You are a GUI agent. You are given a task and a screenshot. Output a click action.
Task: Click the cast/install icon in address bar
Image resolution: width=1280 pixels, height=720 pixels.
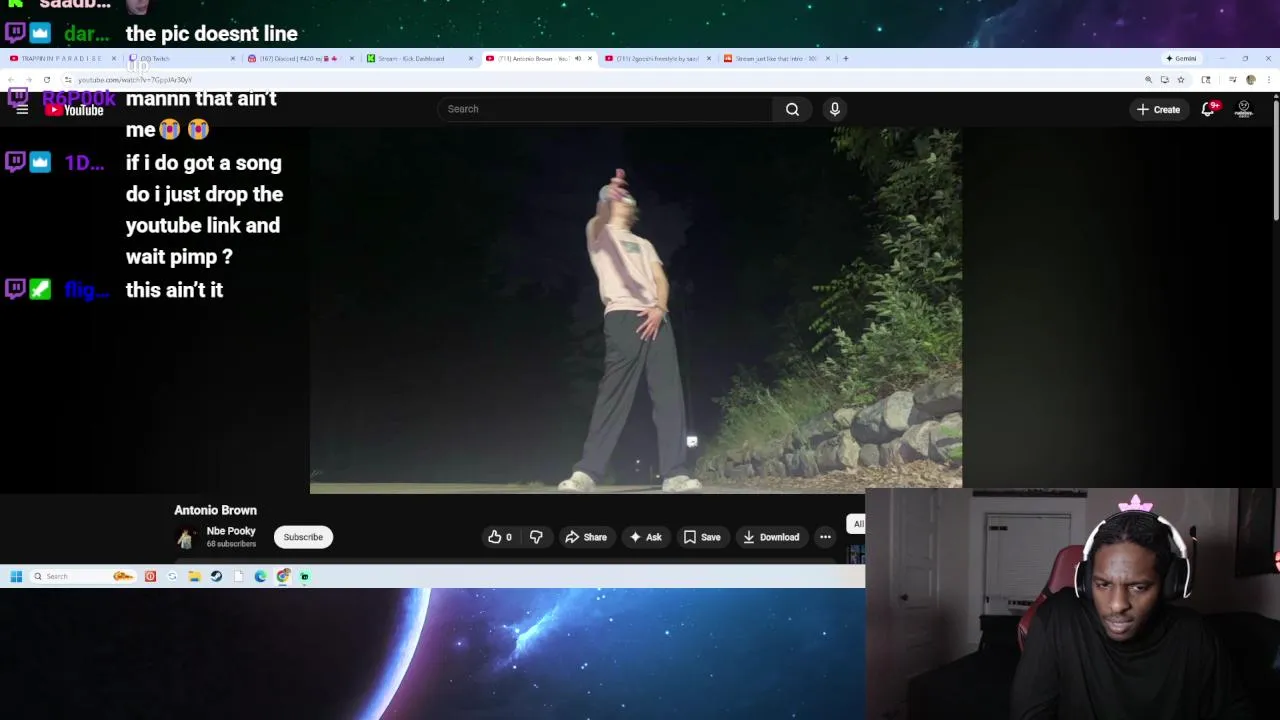coord(1164,79)
